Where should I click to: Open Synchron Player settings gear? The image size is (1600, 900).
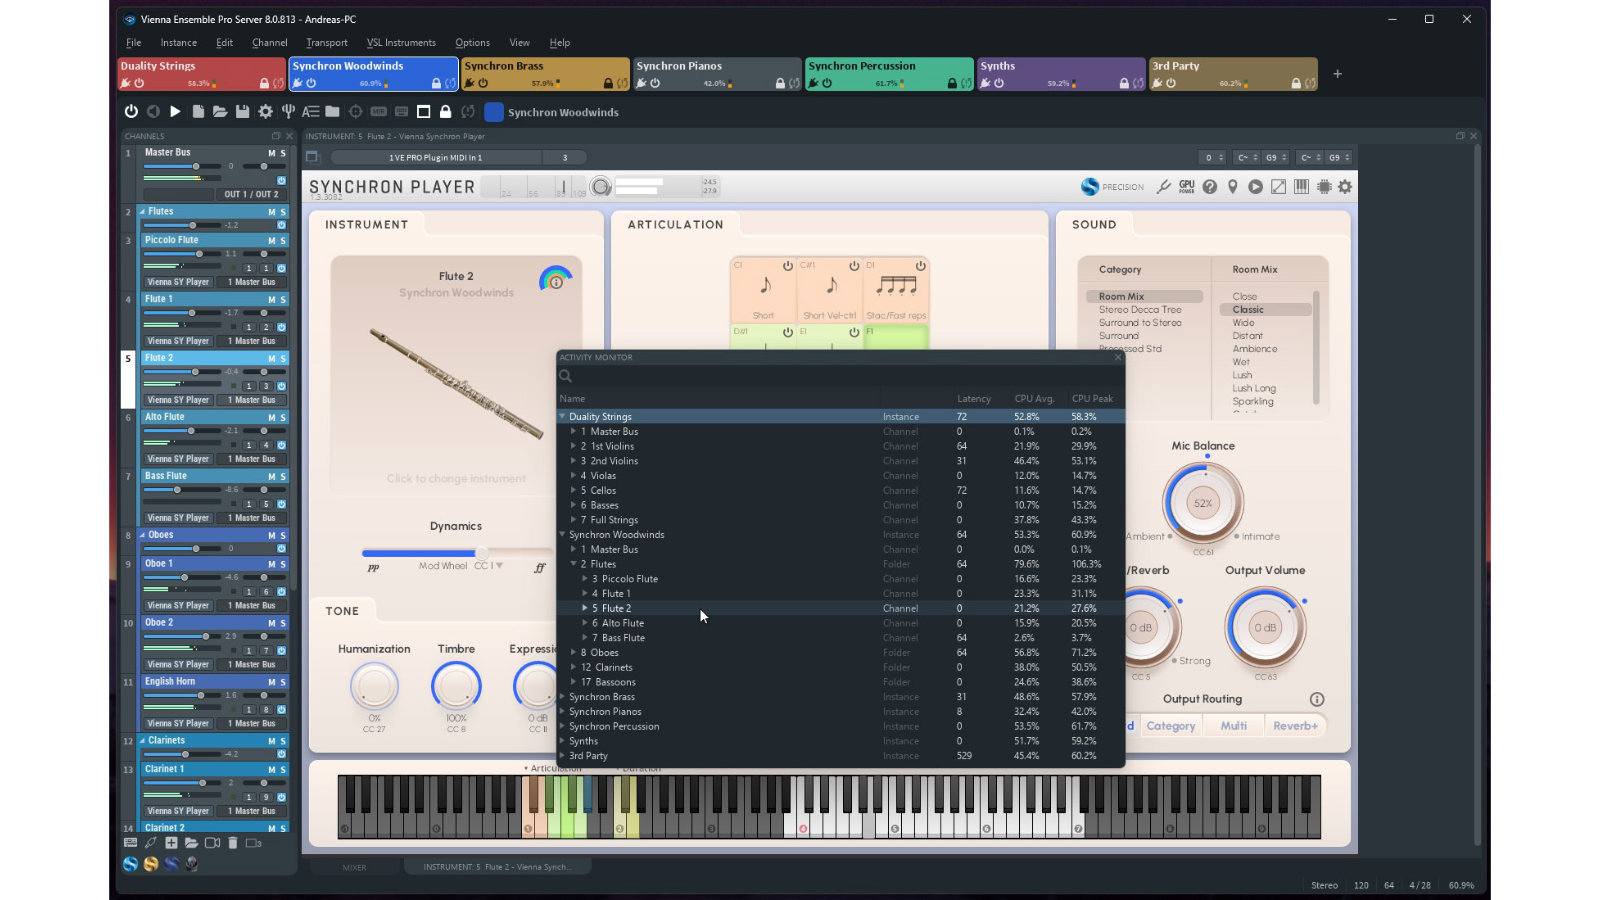[x=1345, y=187]
